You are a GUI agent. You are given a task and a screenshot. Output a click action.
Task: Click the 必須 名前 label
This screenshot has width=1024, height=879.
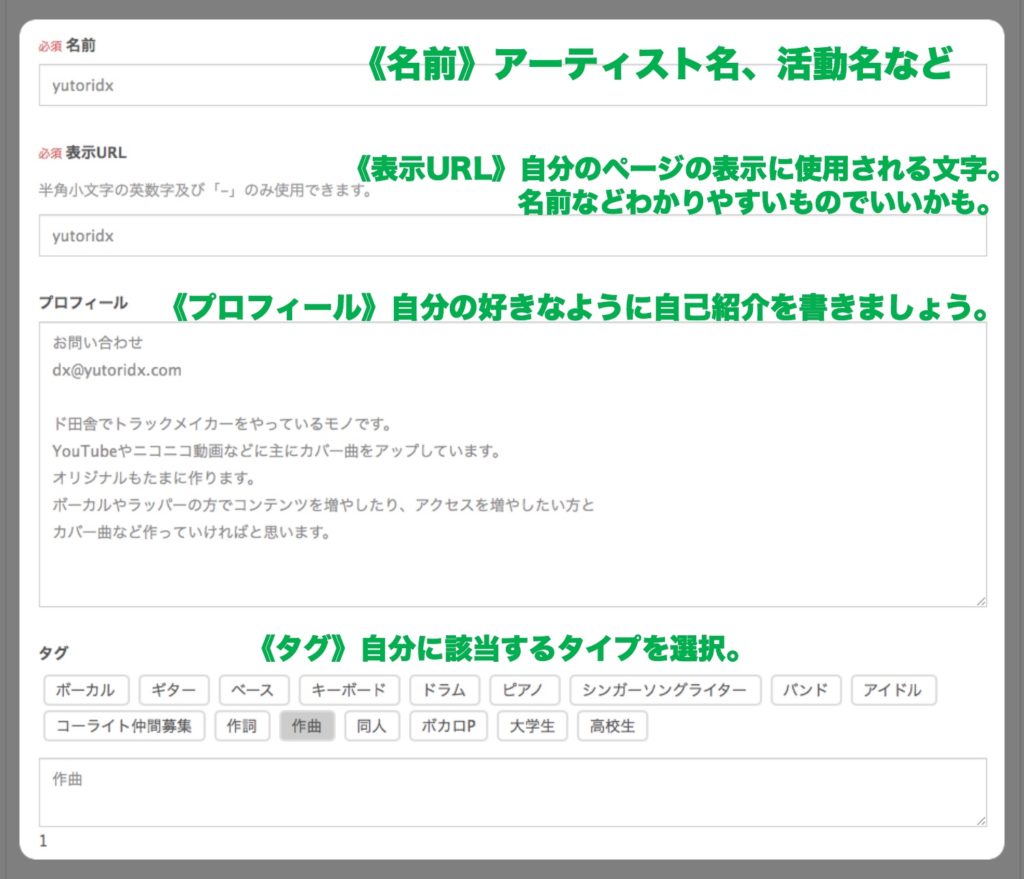coord(67,45)
